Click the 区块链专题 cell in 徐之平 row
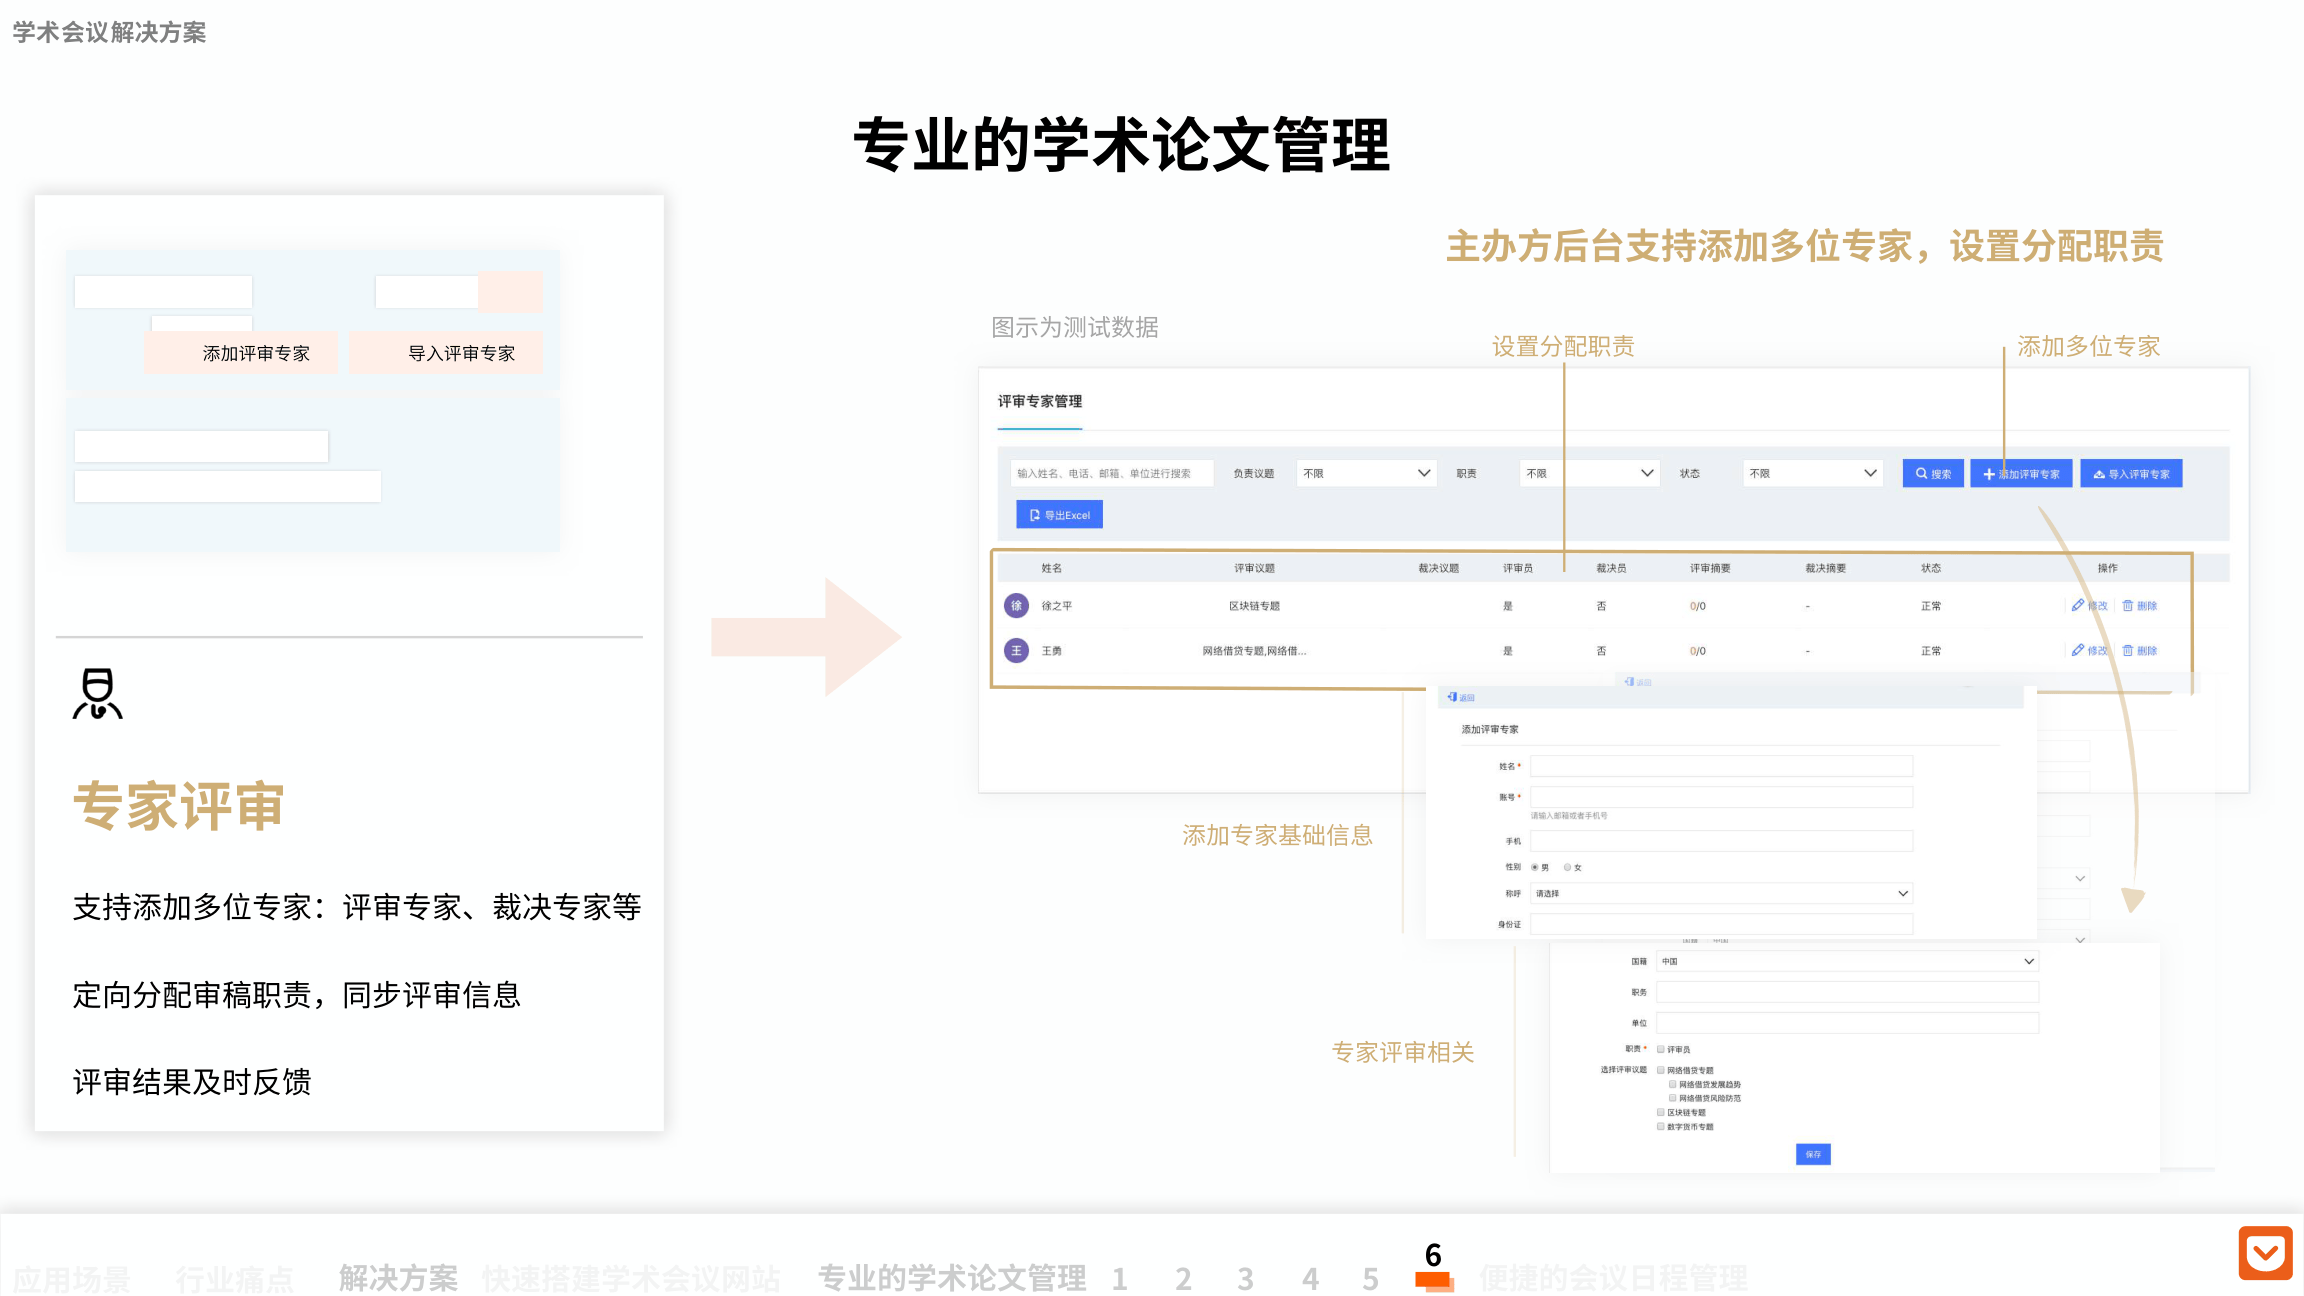The image size is (2304, 1296). click(x=1254, y=606)
